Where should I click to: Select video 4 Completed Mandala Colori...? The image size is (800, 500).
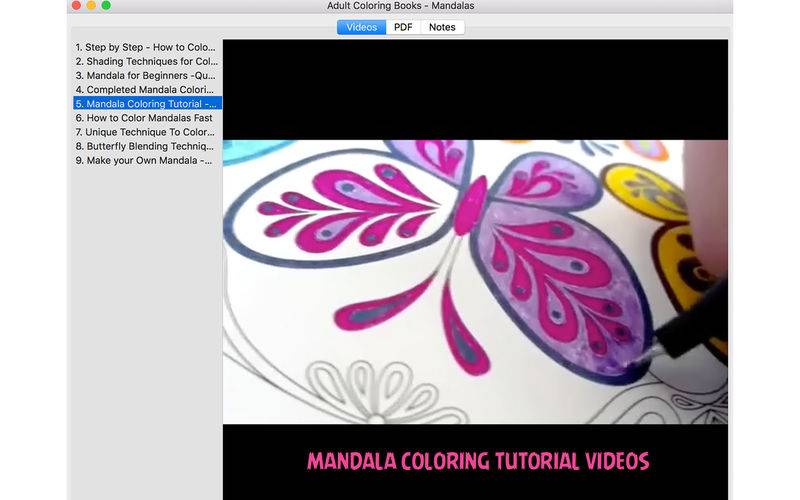pyautogui.click(x=147, y=90)
